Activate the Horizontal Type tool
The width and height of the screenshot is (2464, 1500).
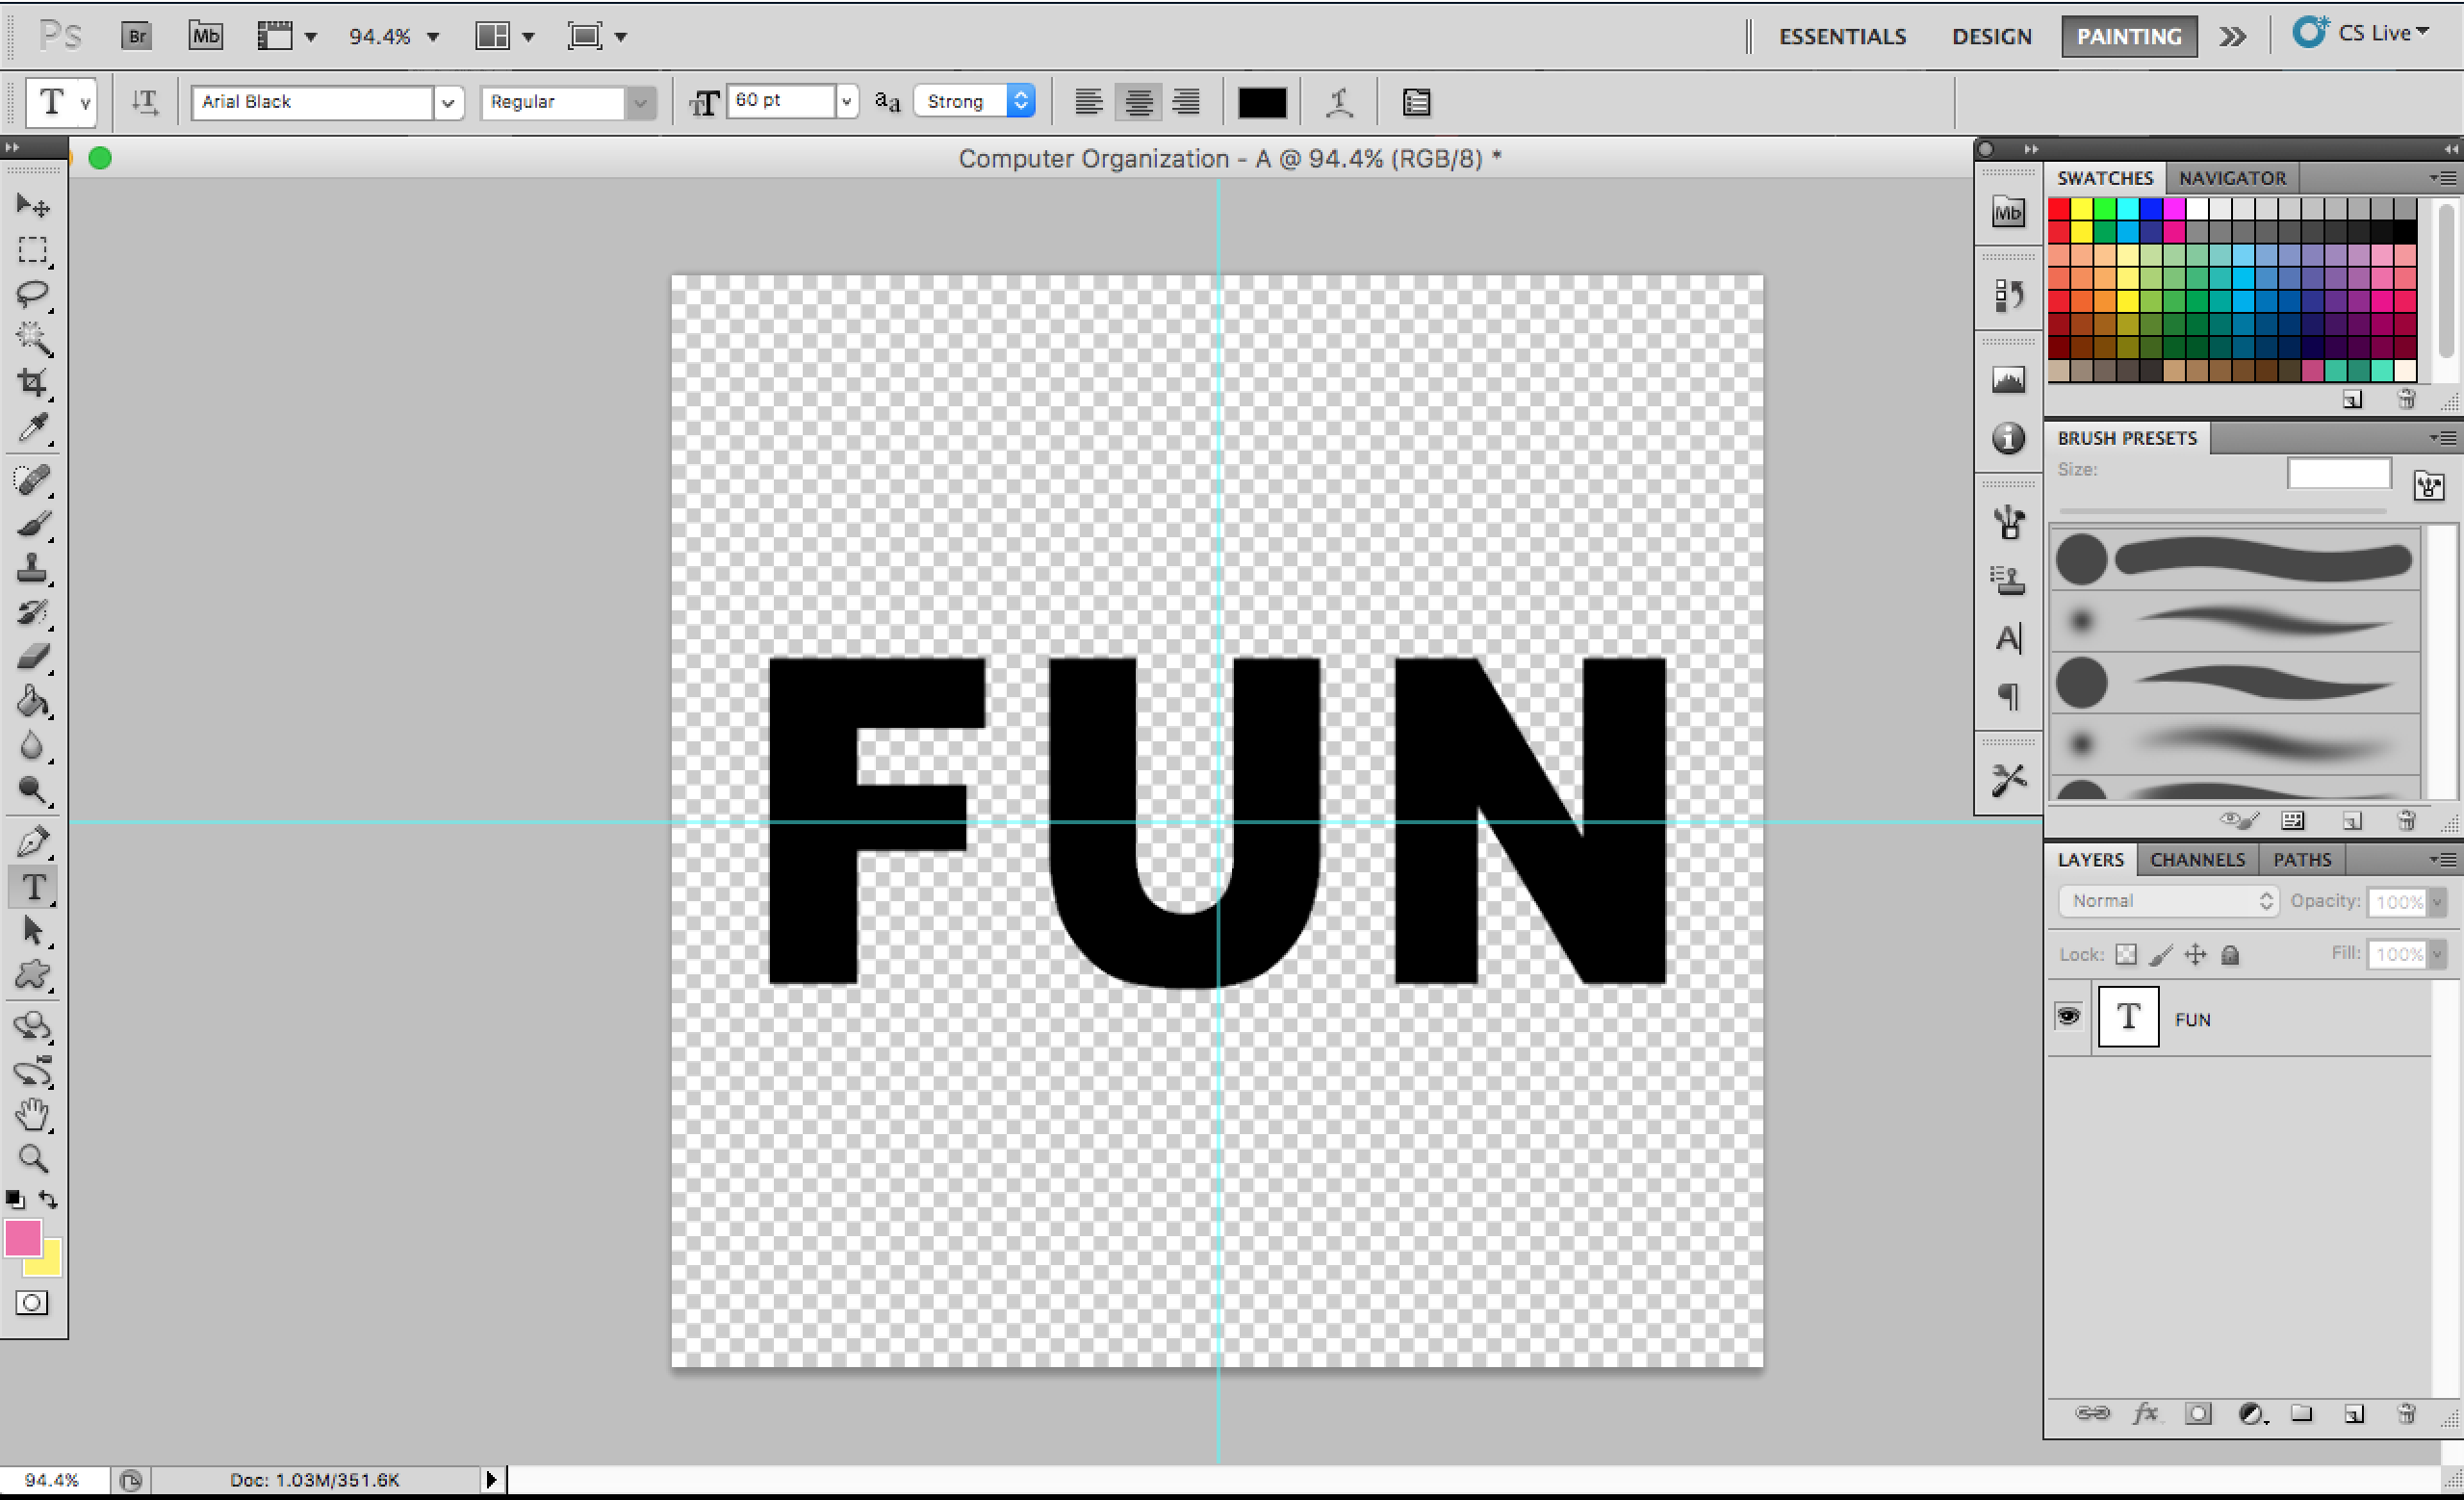pyautogui.click(x=33, y=886)
